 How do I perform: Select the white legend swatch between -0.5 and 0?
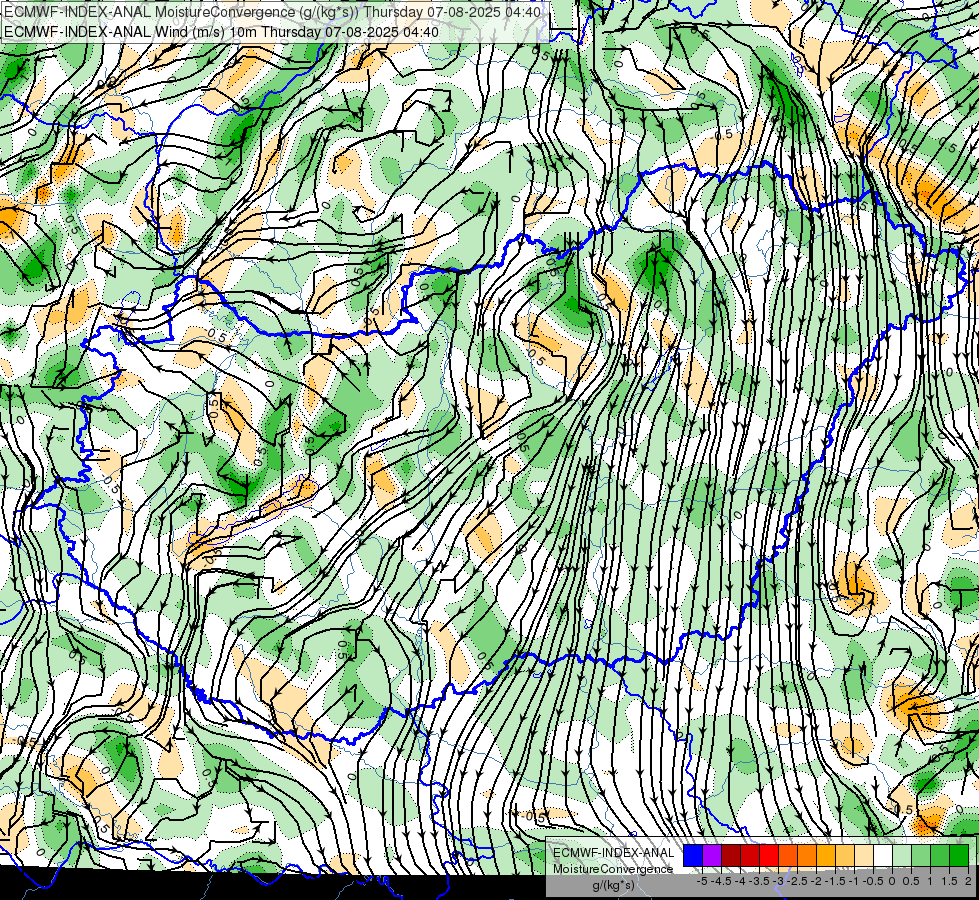point(883,856)
